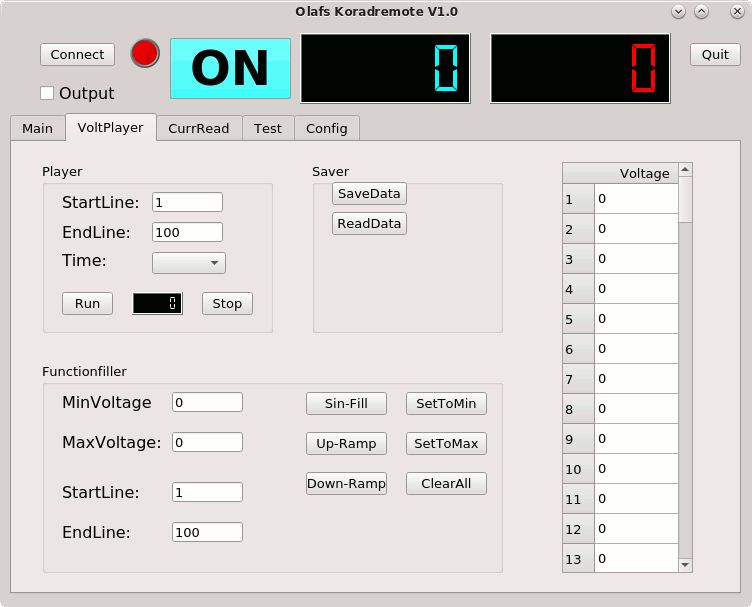
Task: Click the MaxVoltage input field
Action: (207, 442)
